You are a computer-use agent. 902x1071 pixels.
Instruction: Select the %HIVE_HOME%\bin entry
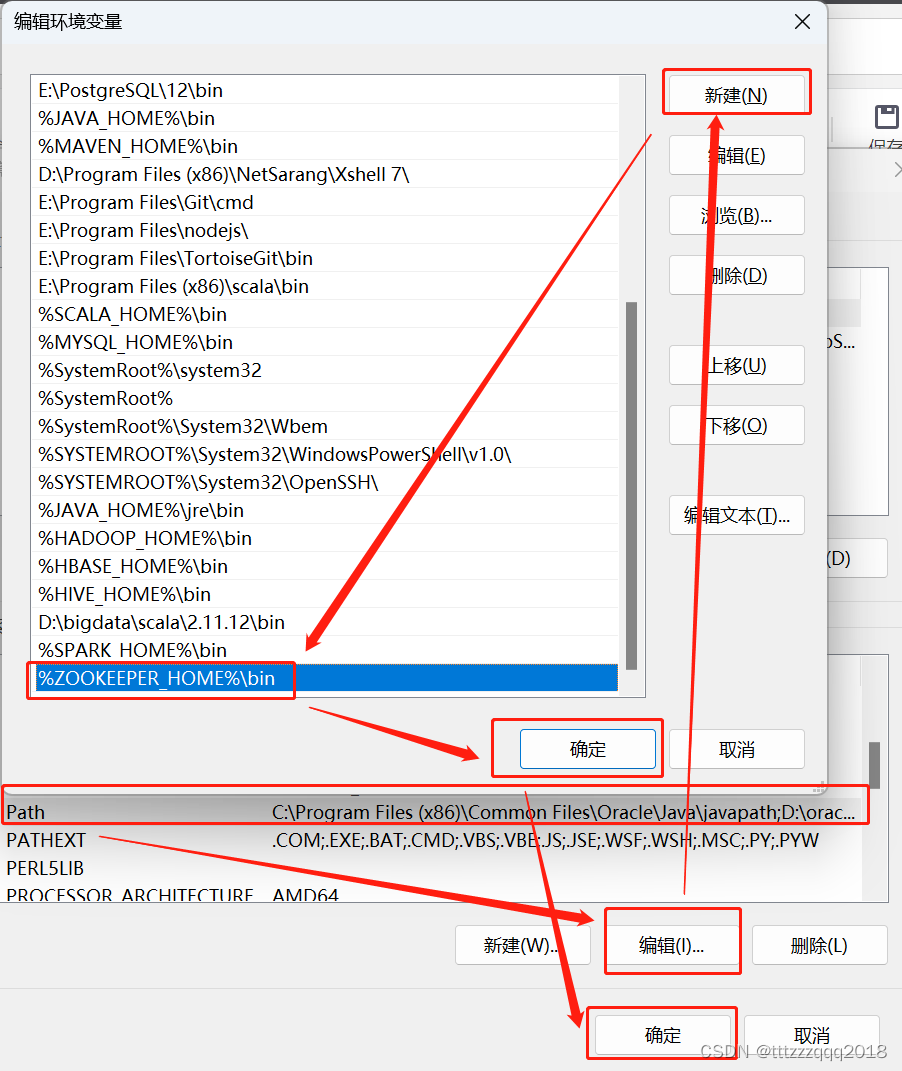point(325,594)
